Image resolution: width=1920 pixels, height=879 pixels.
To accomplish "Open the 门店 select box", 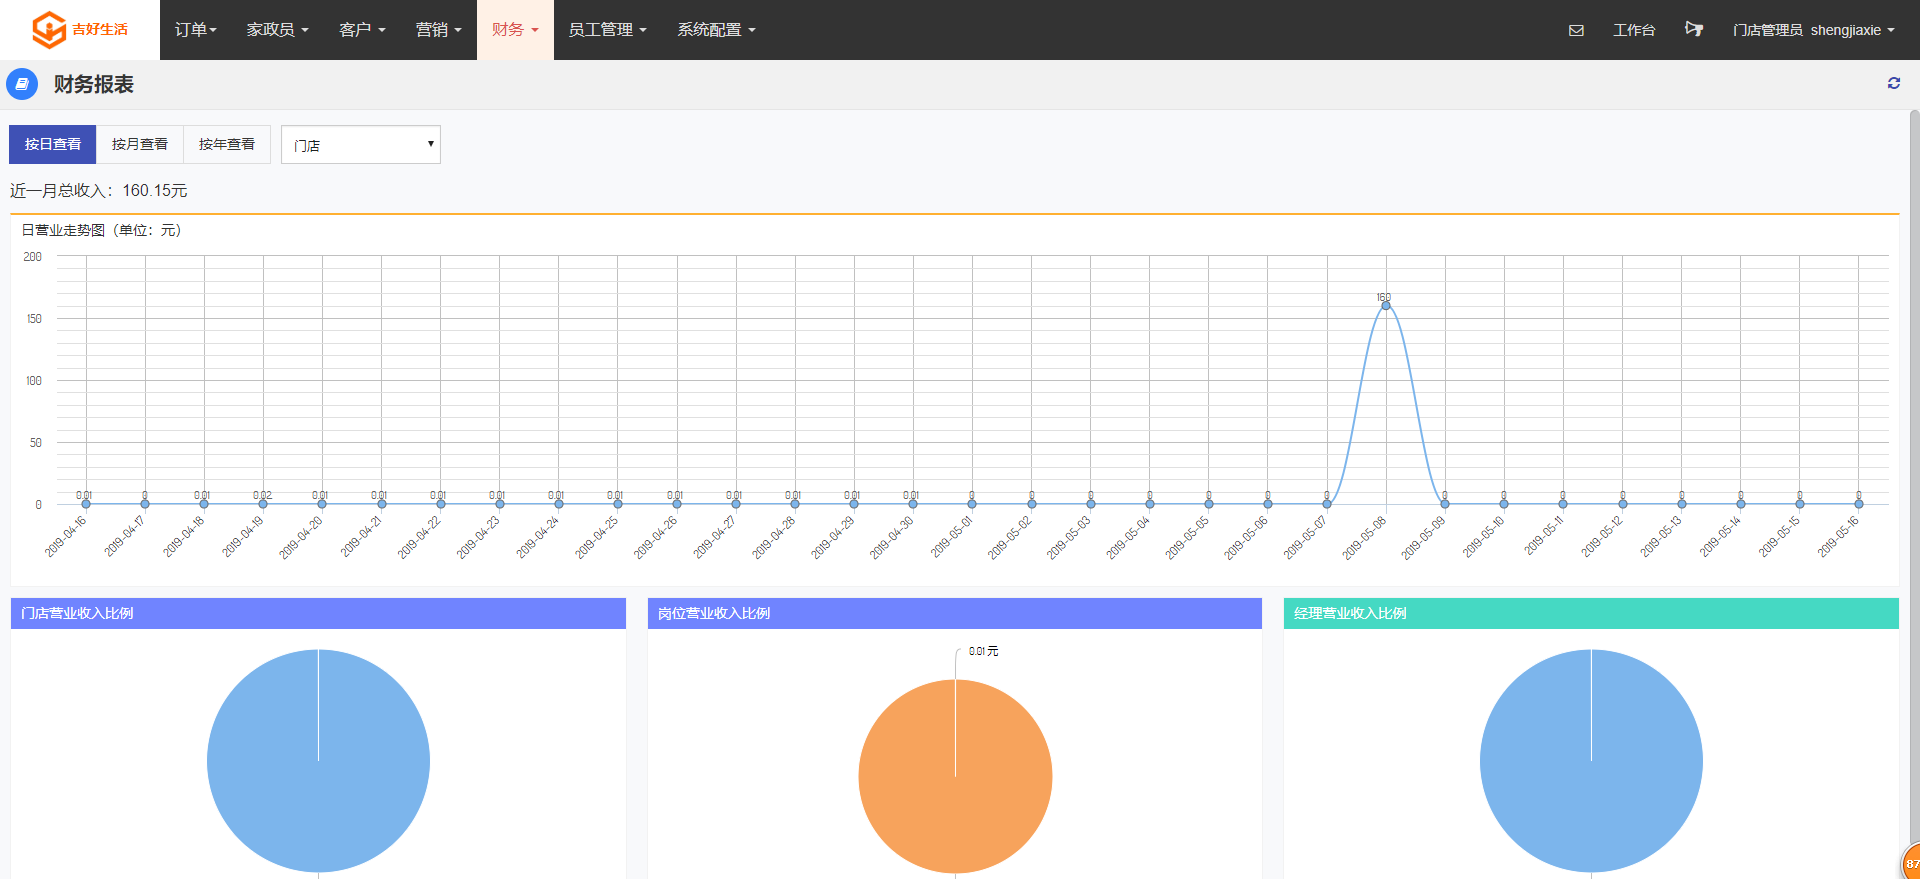I will pyautogui.click(x=361, y=145).
